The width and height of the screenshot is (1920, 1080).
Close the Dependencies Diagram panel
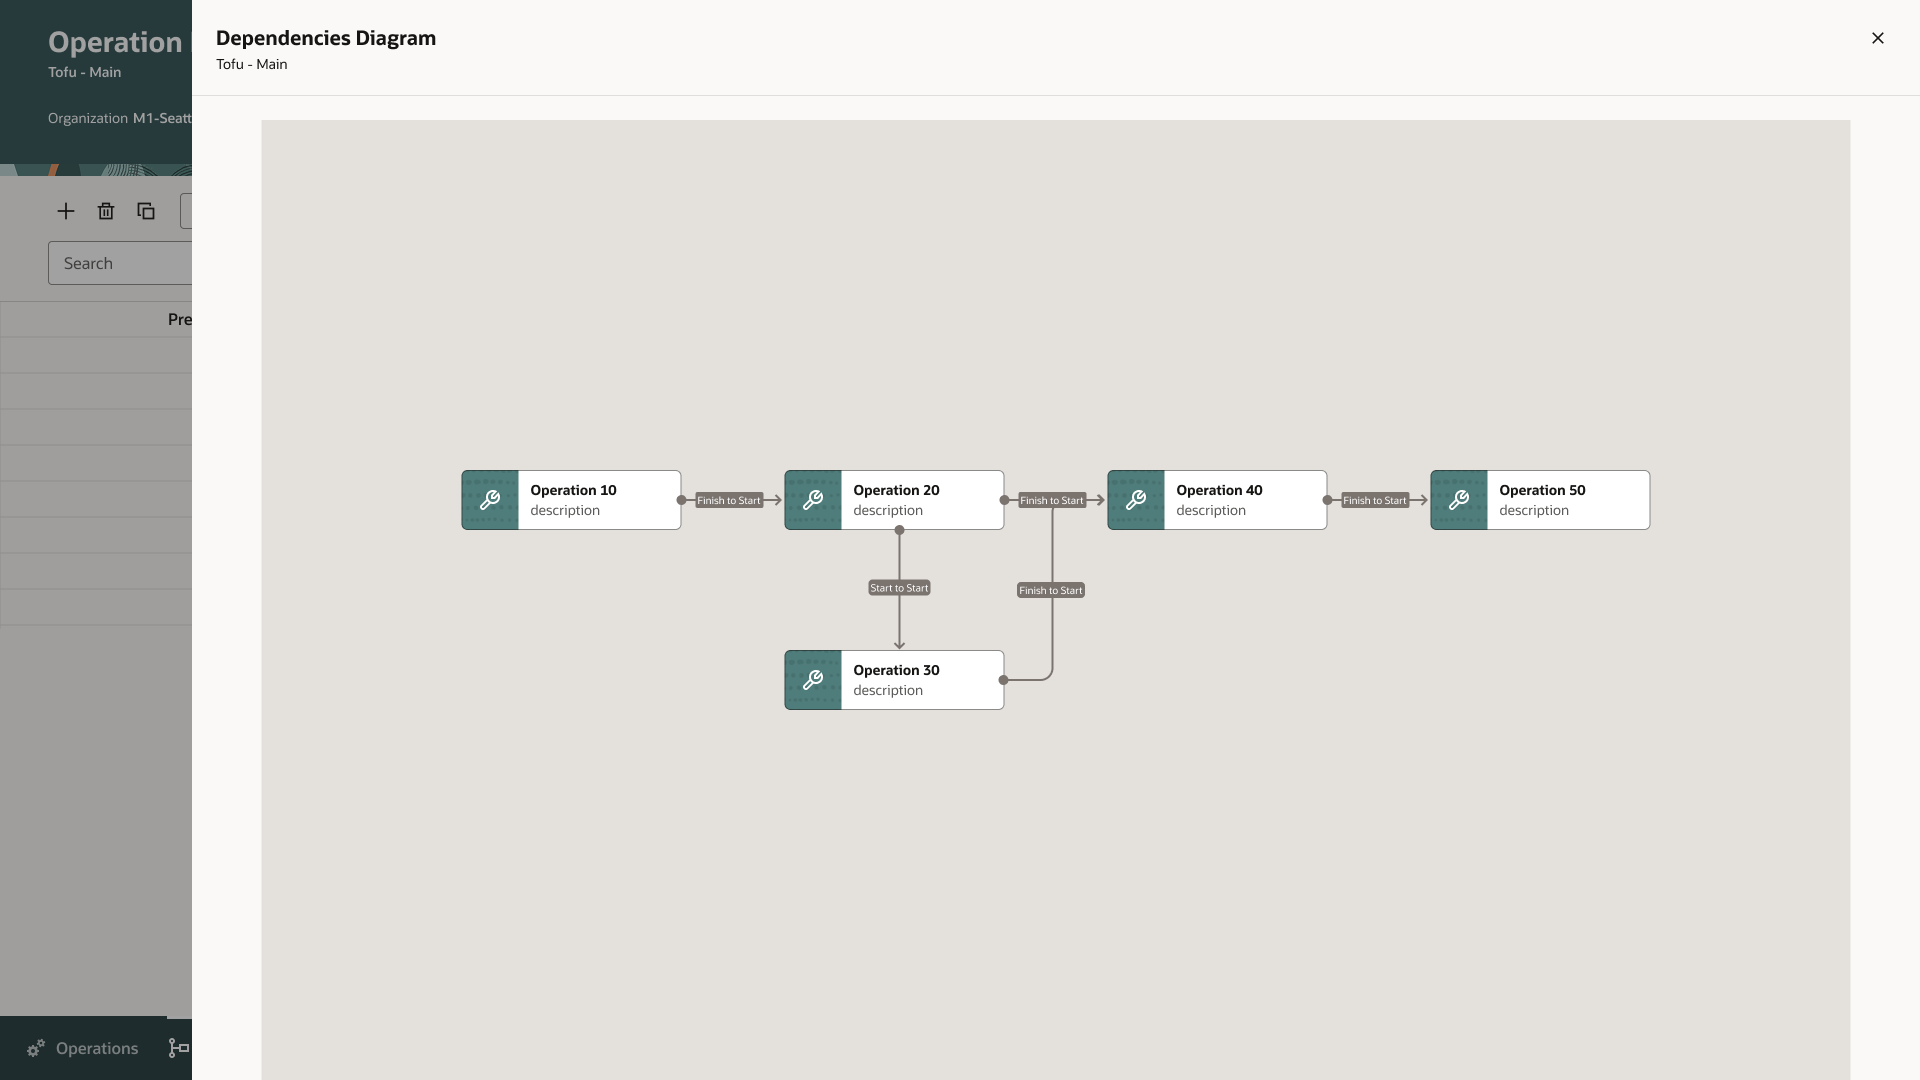coord(1878,38)
